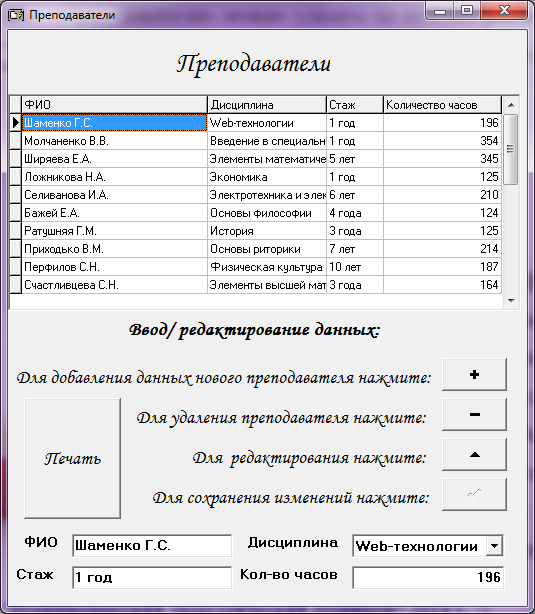Click the Элементы математиче discipline cell

[267, 159]
